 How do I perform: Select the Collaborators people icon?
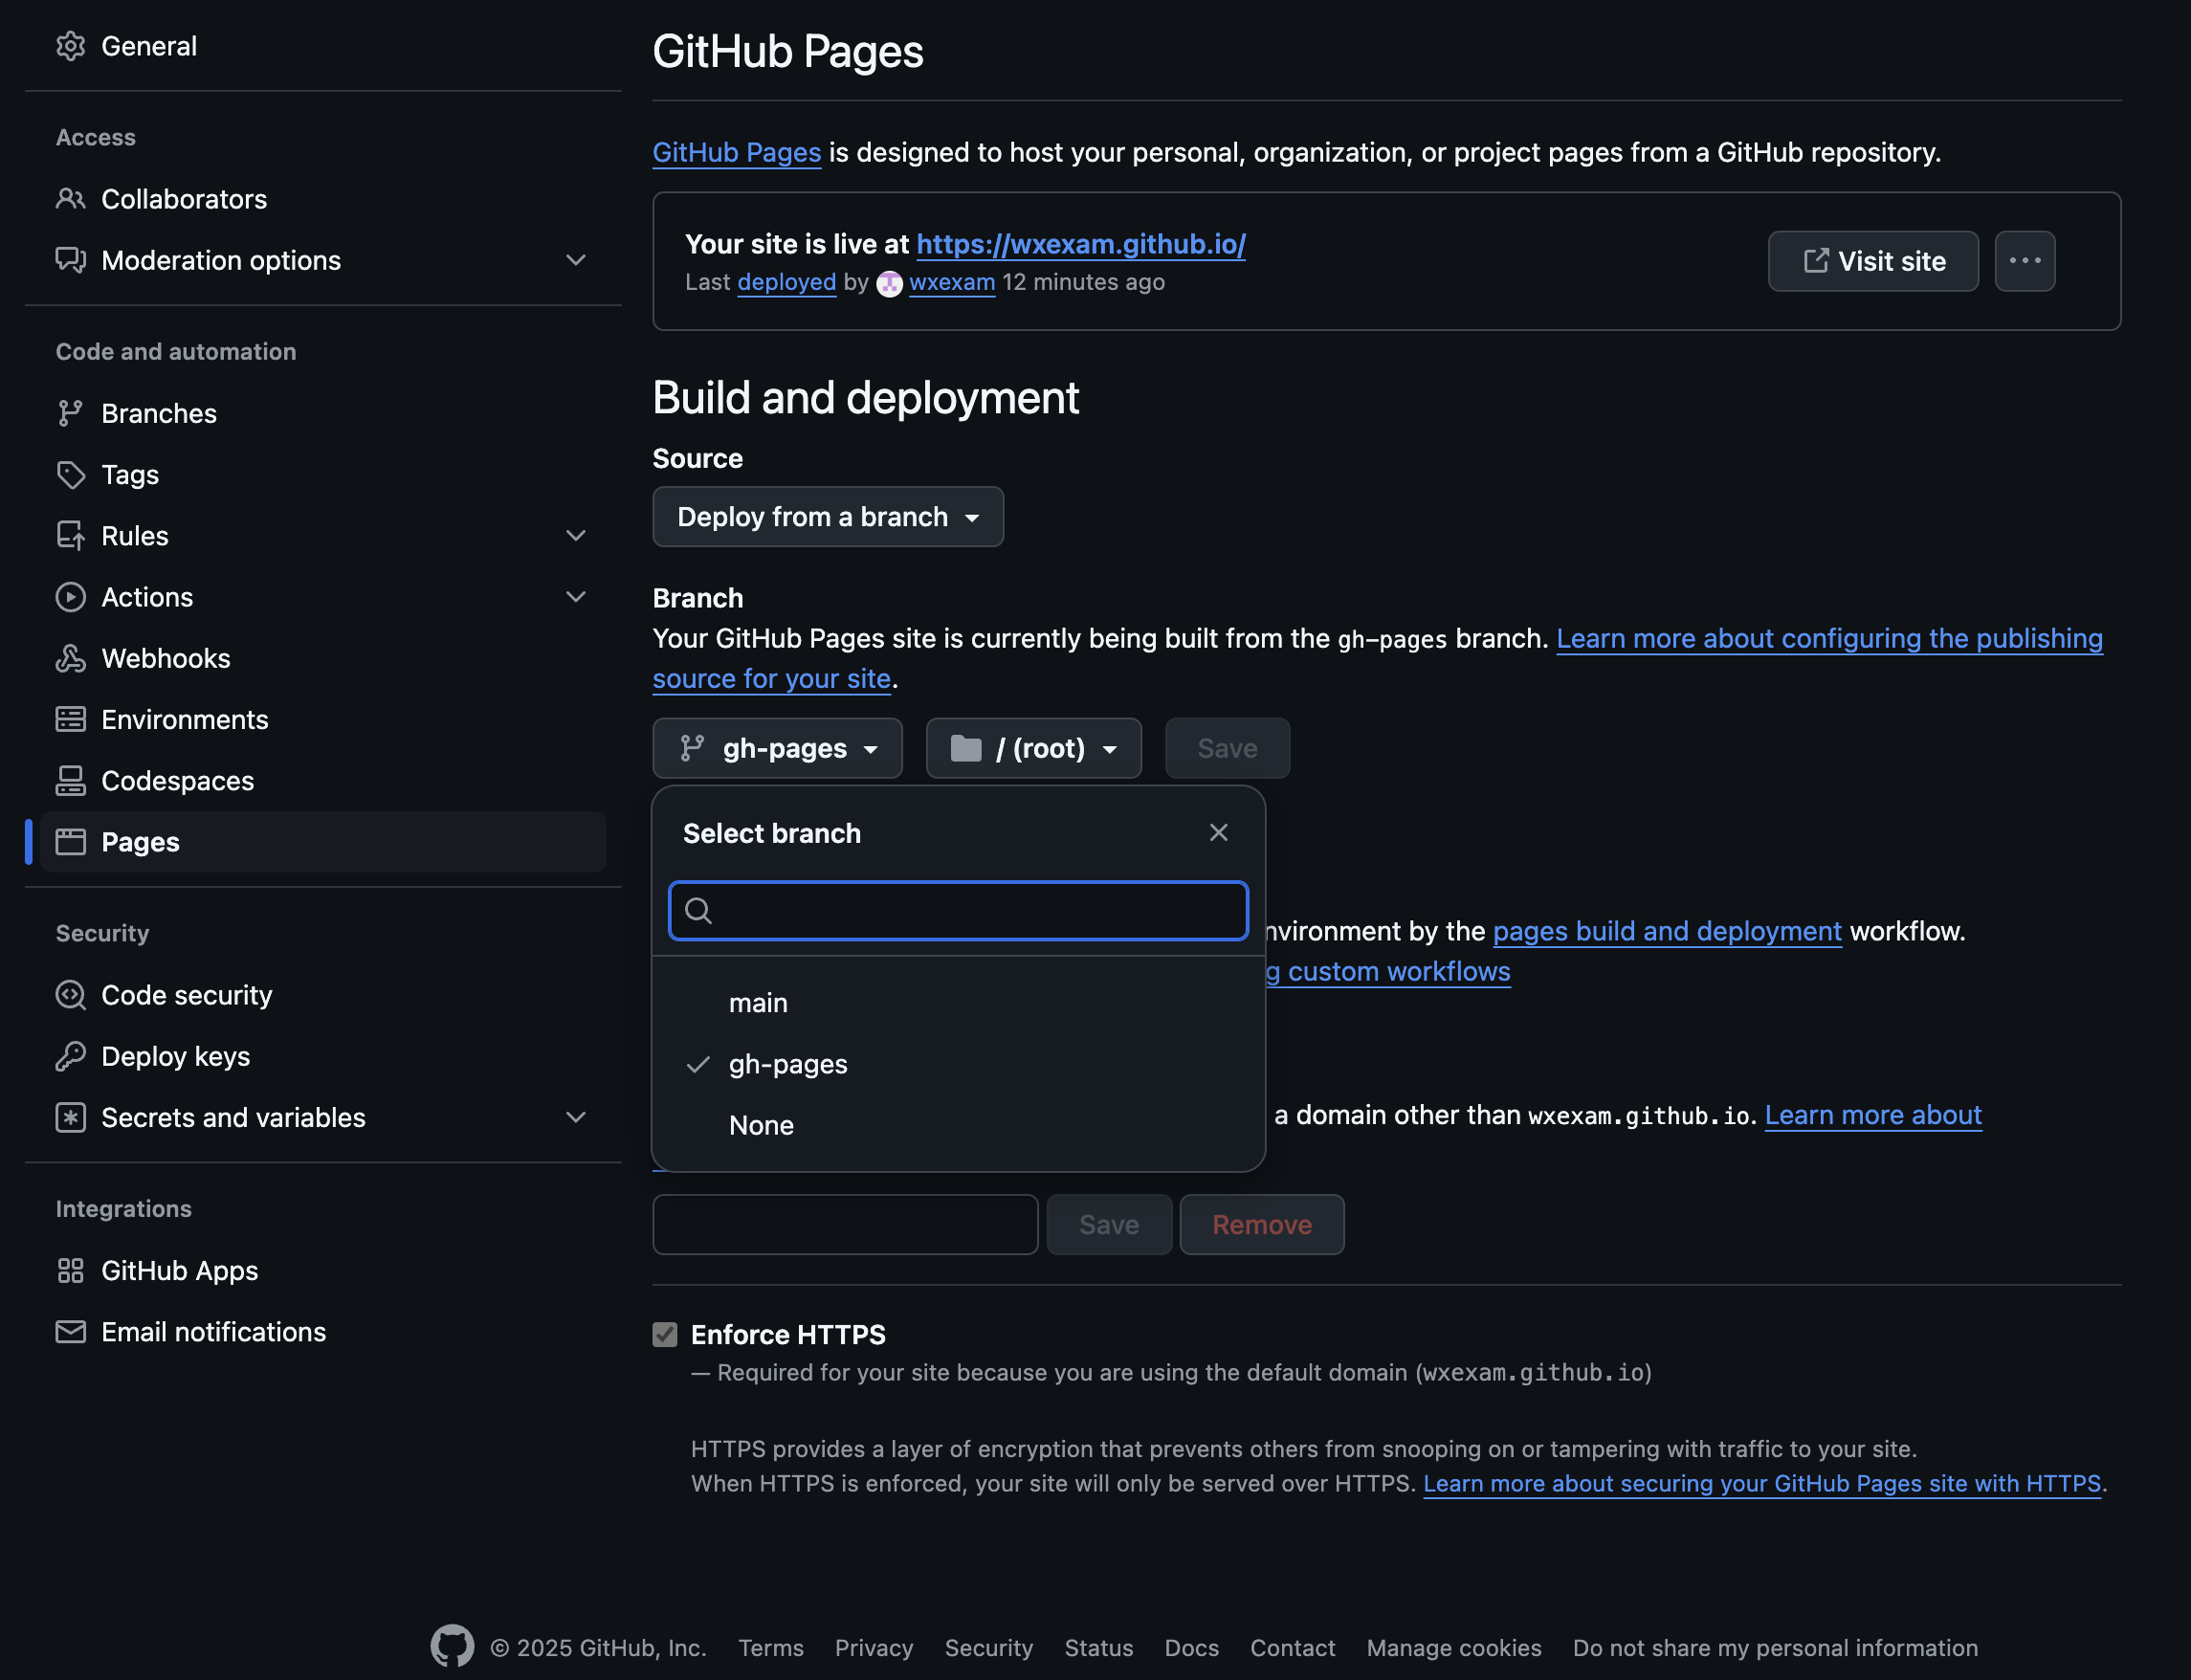(x=70, y=198)
